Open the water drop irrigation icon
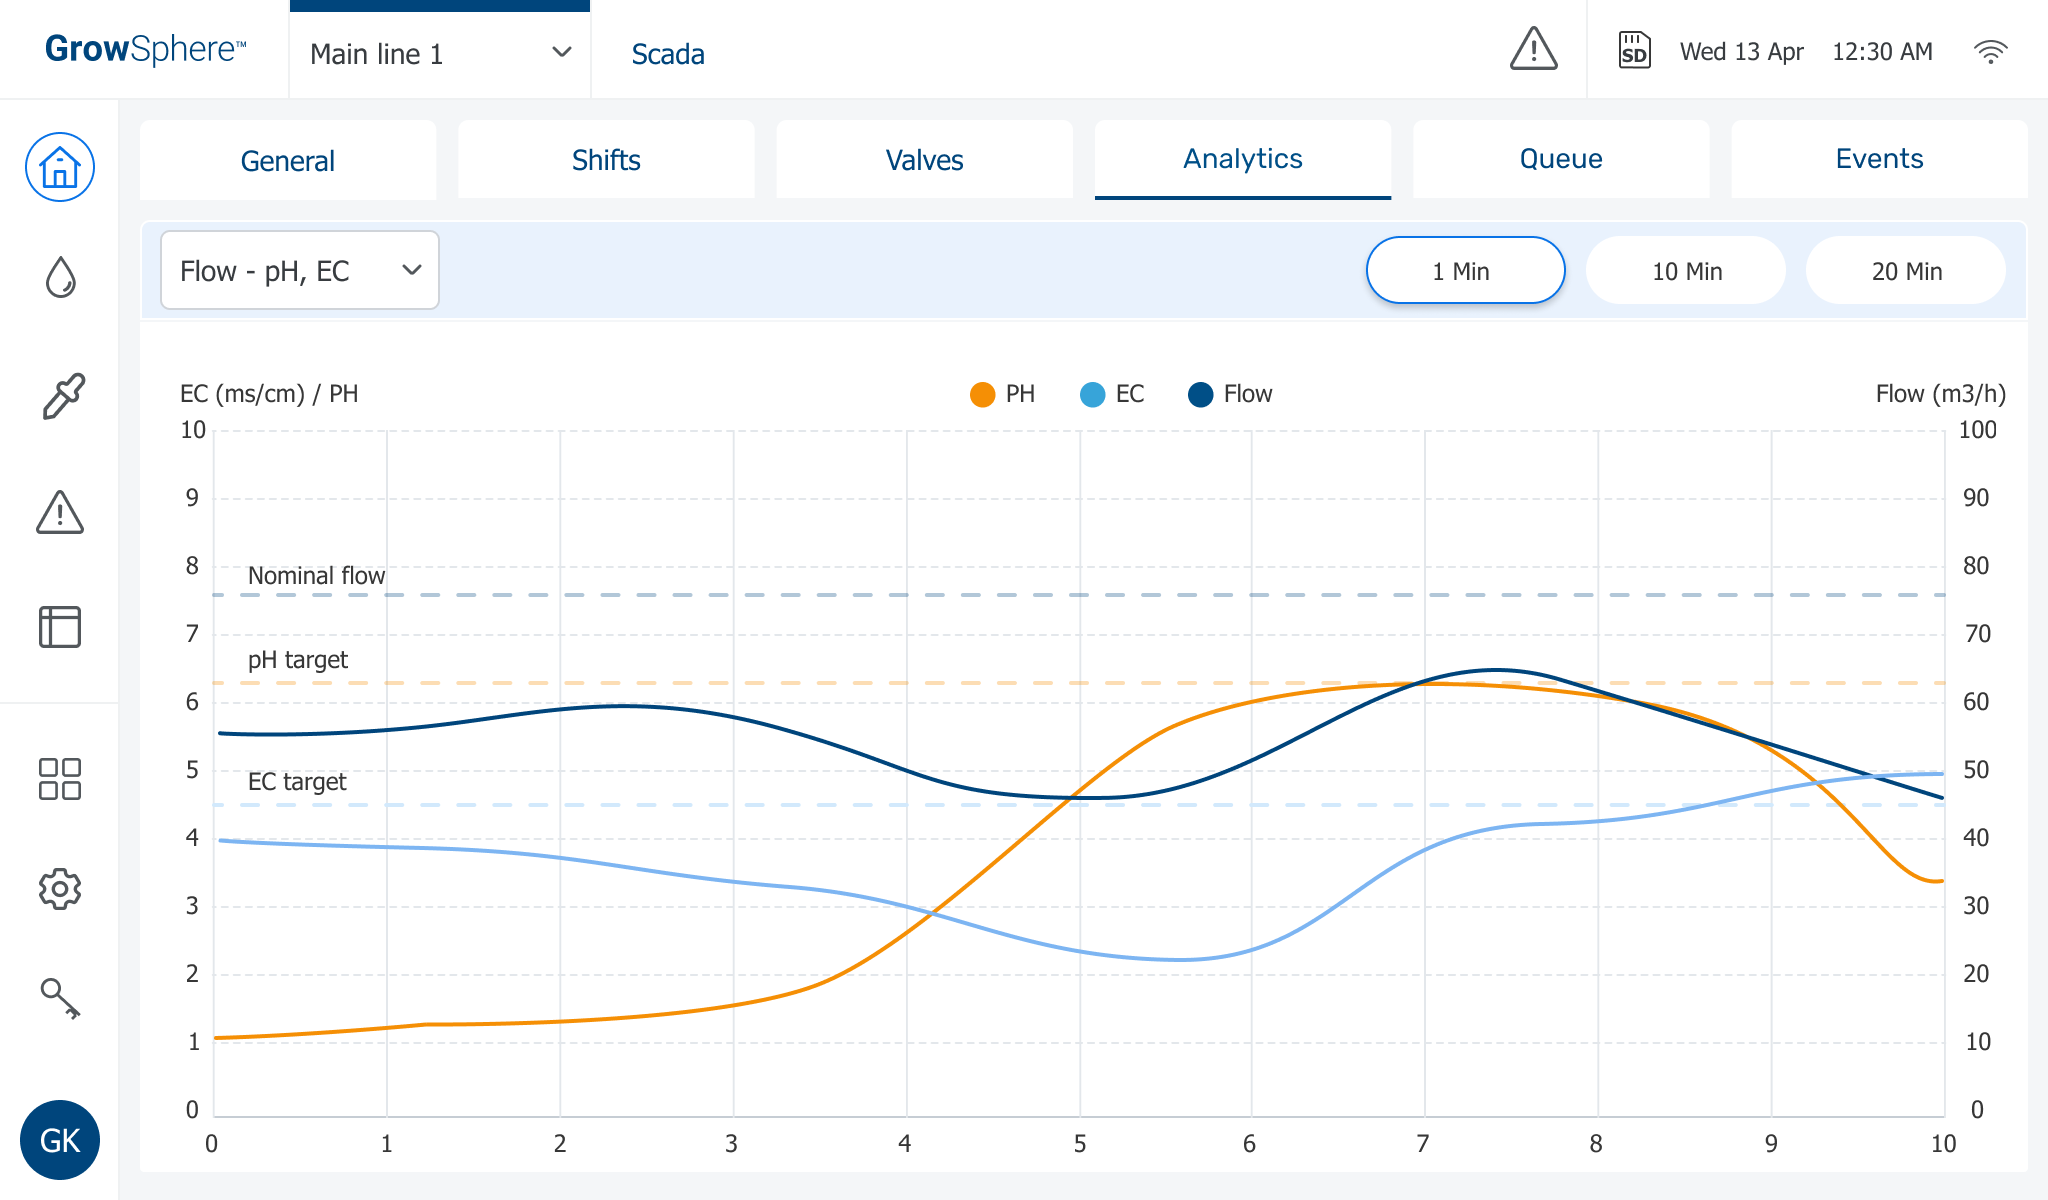 (x=60, y=278)
